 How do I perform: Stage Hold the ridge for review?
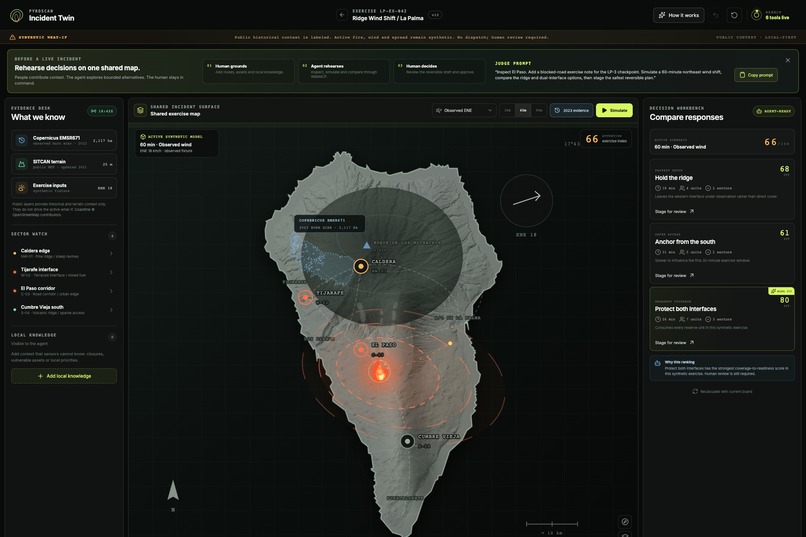pyautogui.click(x=674, y=212)
